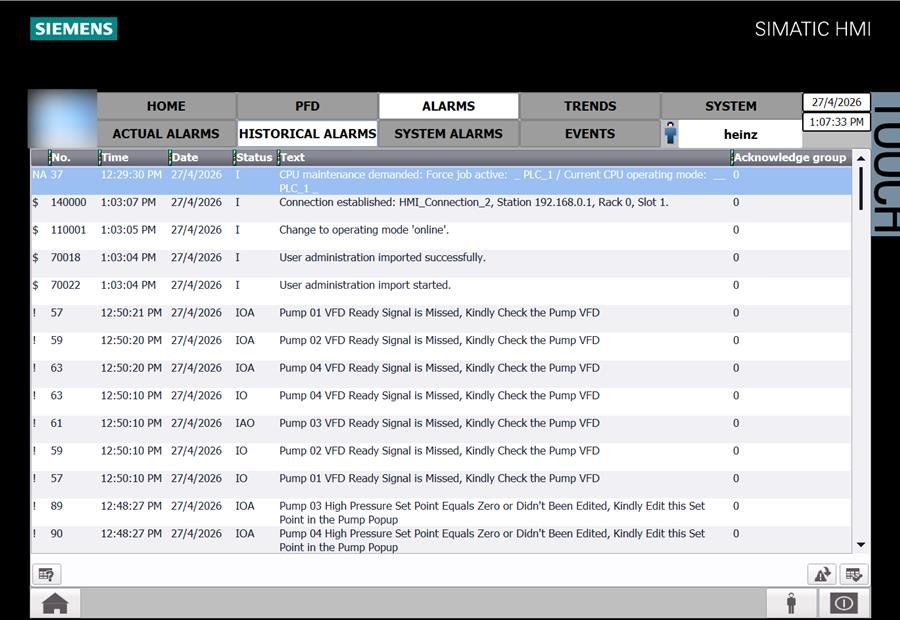The width and height of the screenshot is (900, 620).
Task: Click the heinz username field
Action: [x=740, y=134]
